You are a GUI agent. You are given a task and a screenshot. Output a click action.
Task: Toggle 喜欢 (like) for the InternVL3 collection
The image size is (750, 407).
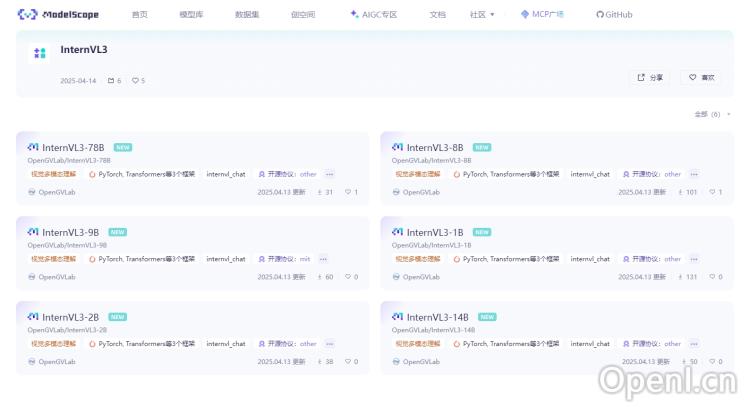700,77
